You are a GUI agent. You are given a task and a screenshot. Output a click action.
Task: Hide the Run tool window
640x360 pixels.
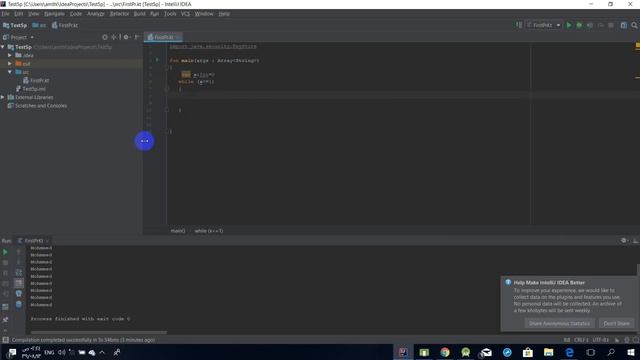pyautogui.click(x=635, y=240)
